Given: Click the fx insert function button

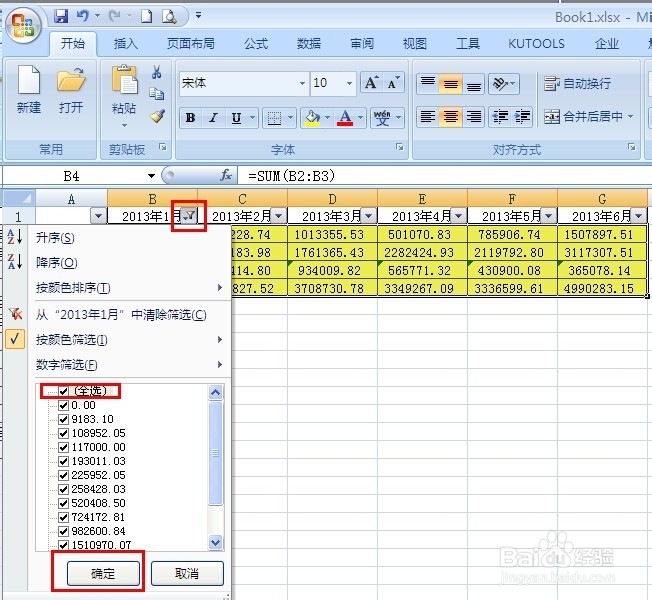Looking at the screenshot, I should tap(226, 175).
